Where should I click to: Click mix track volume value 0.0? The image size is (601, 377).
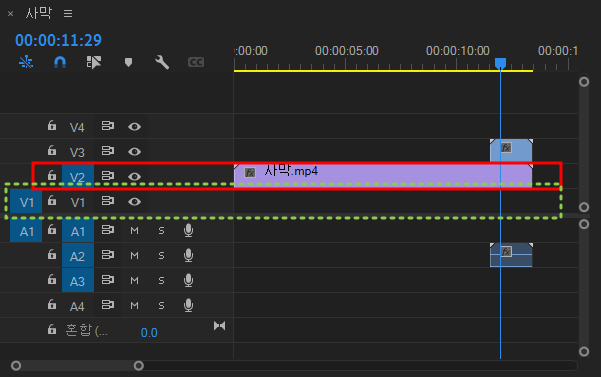tap(149, 333)
